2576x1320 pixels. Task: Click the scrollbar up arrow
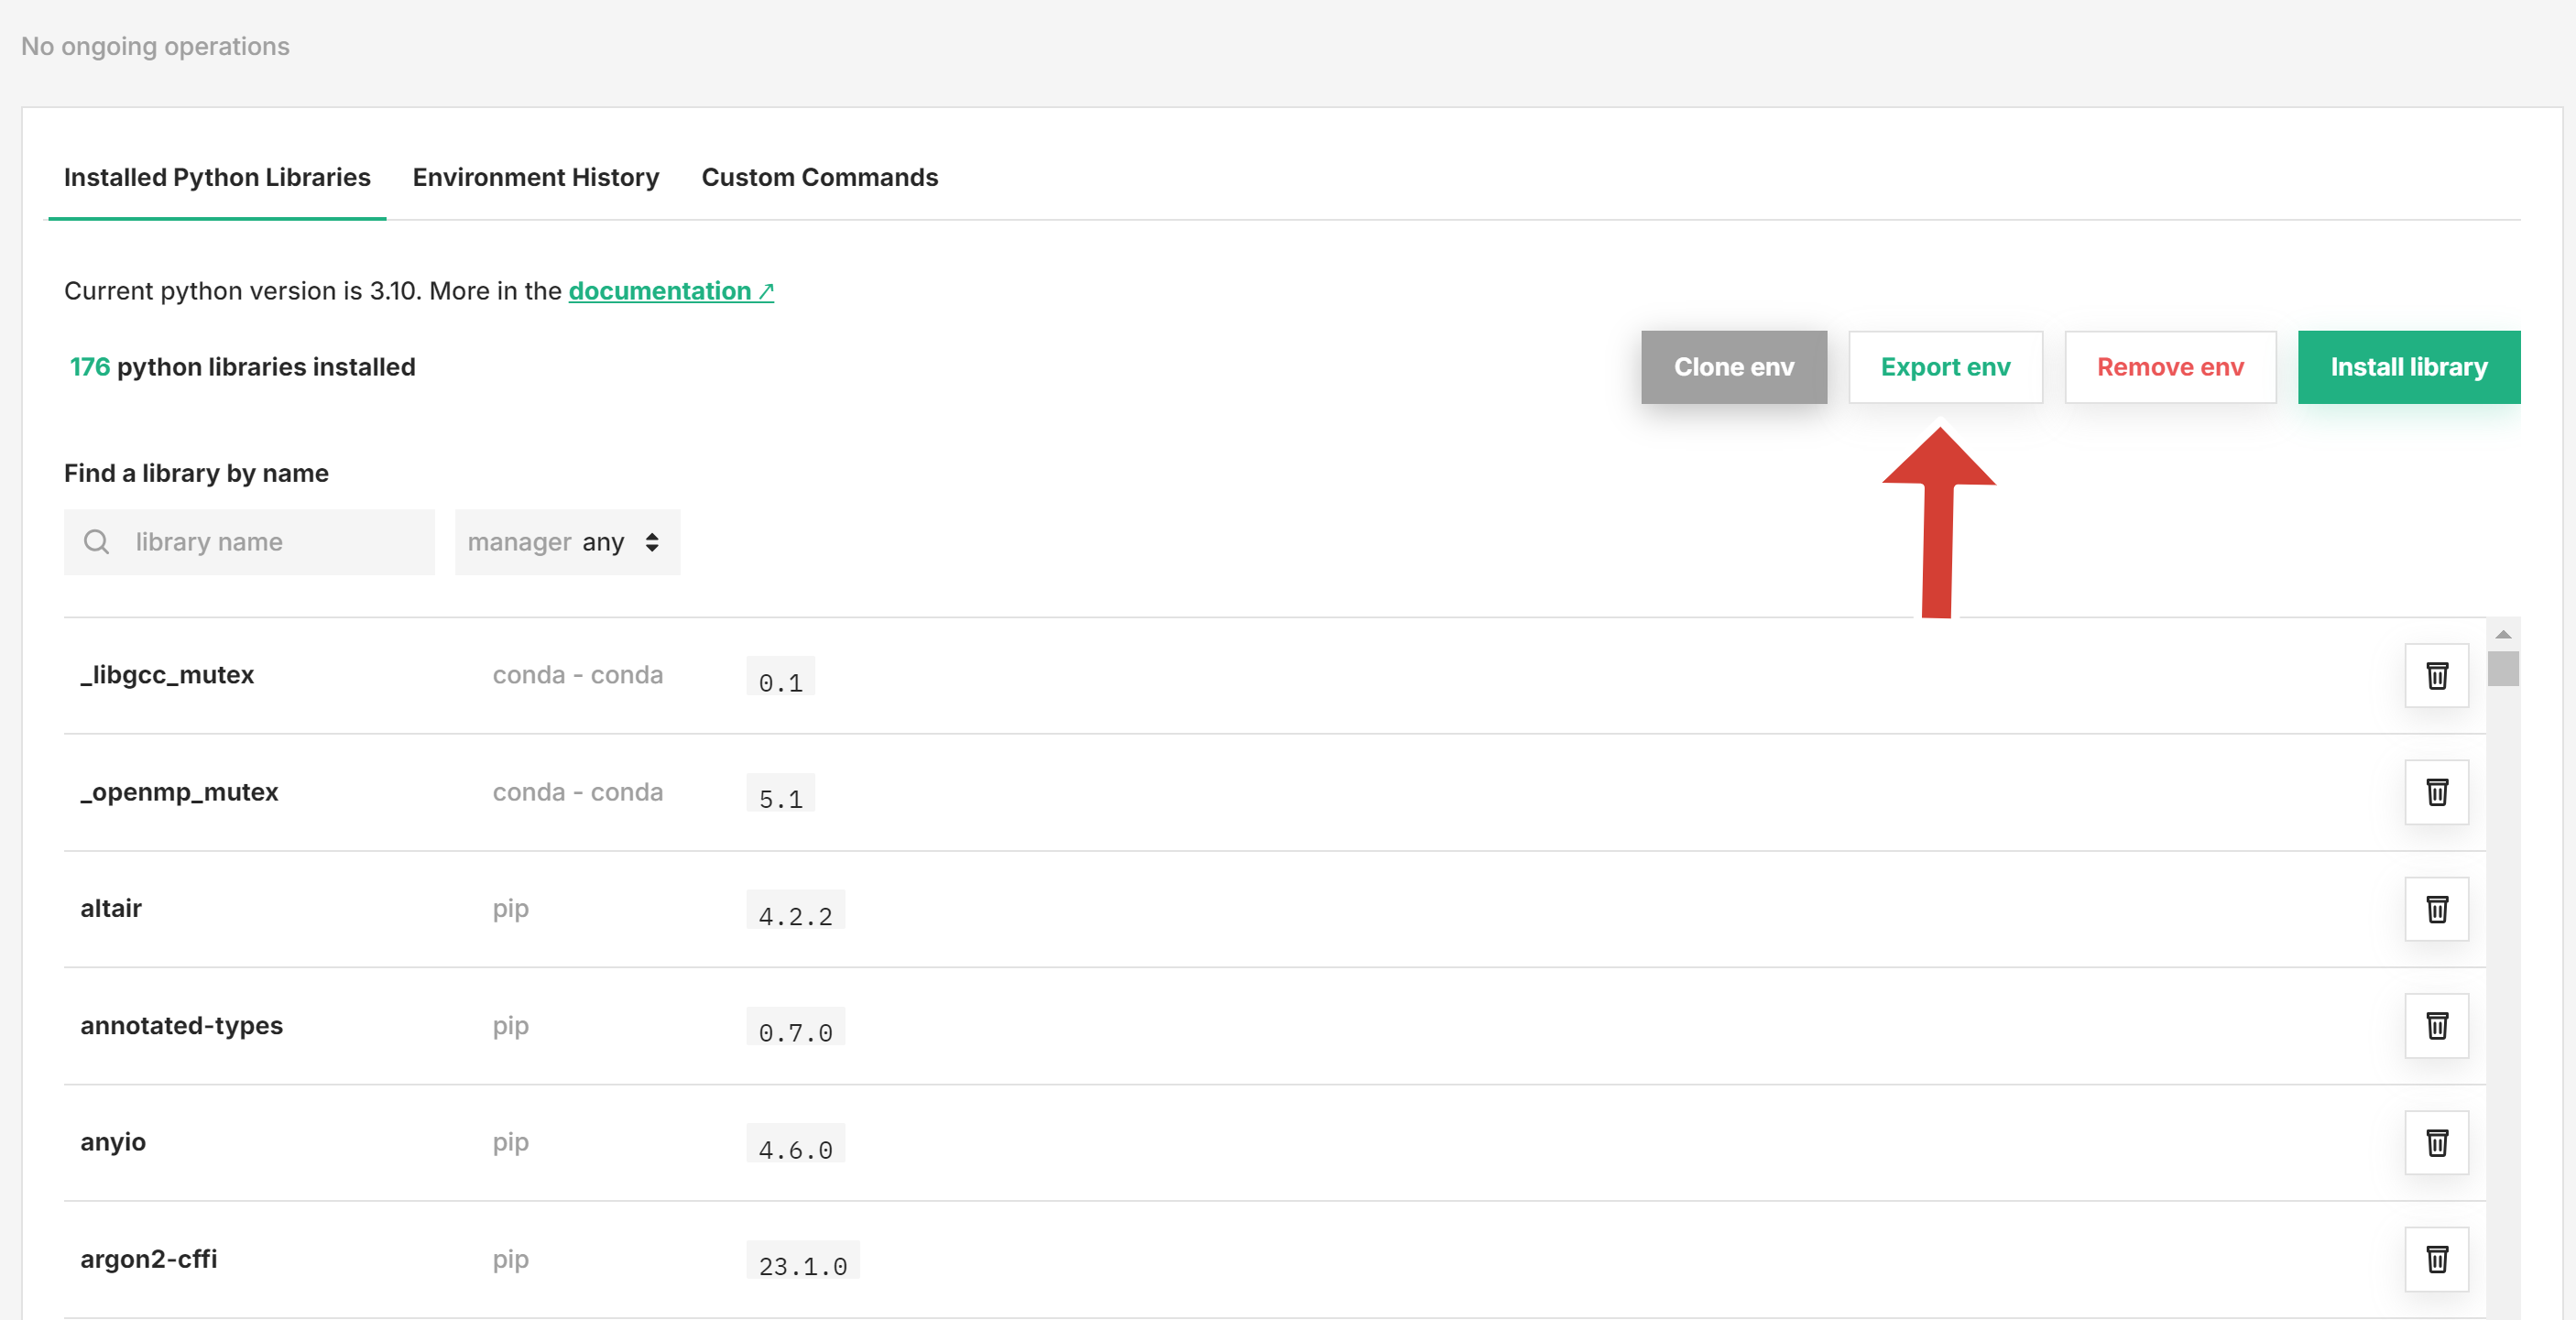[x=2503, y=634]
